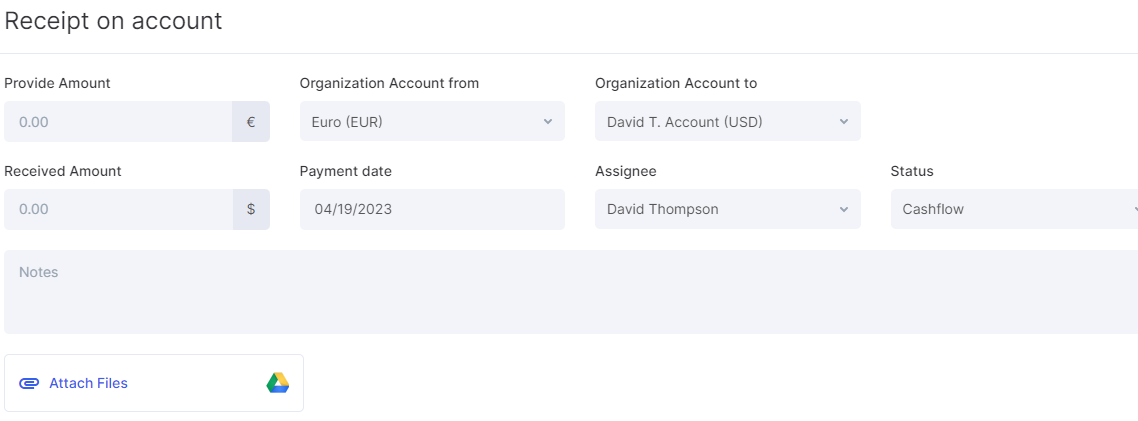Click the chevron arrow beside Euro (EUR)
1138x421 pixels.
click(547, 122)
